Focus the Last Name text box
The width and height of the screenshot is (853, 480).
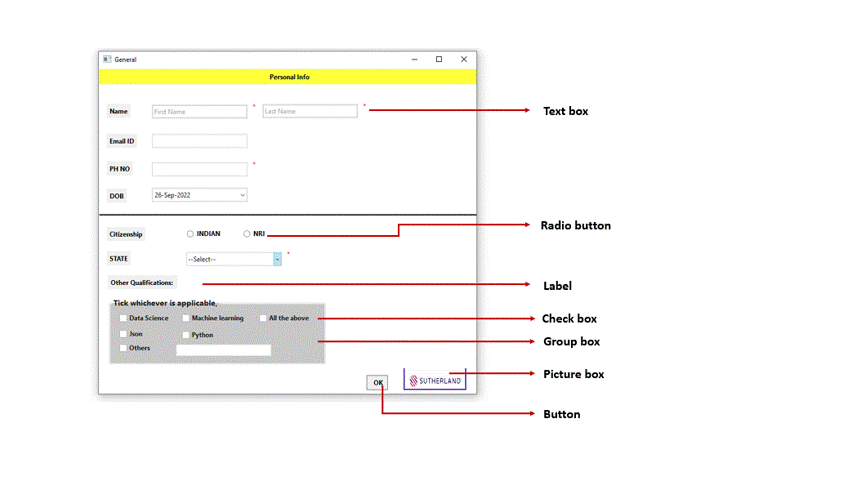click(309, 112)
